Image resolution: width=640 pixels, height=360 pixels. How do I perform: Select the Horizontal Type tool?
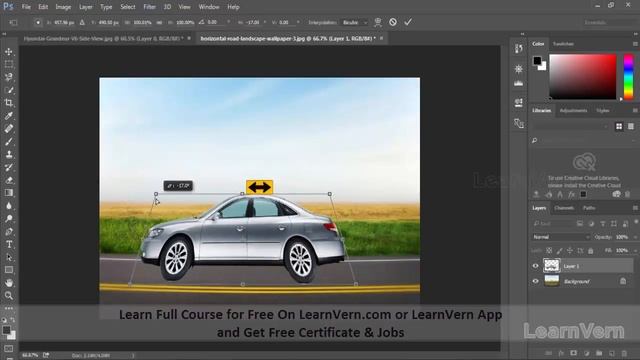tap(9, 244)
